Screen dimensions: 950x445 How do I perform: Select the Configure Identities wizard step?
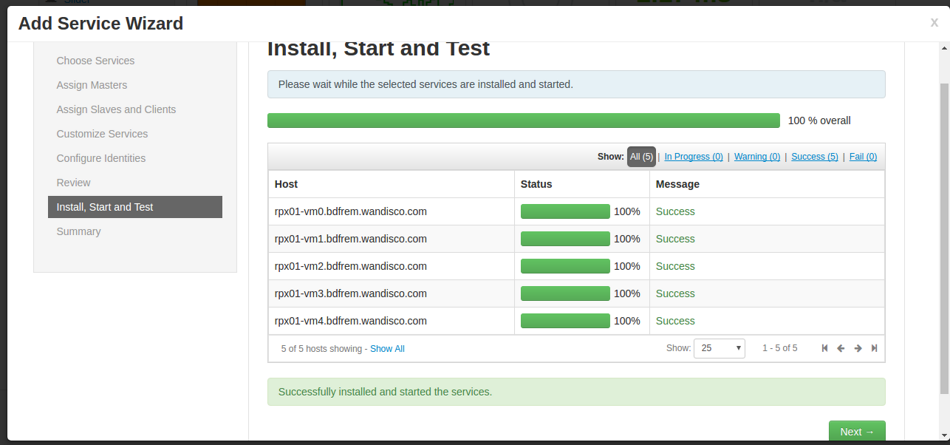click(101, 158)
